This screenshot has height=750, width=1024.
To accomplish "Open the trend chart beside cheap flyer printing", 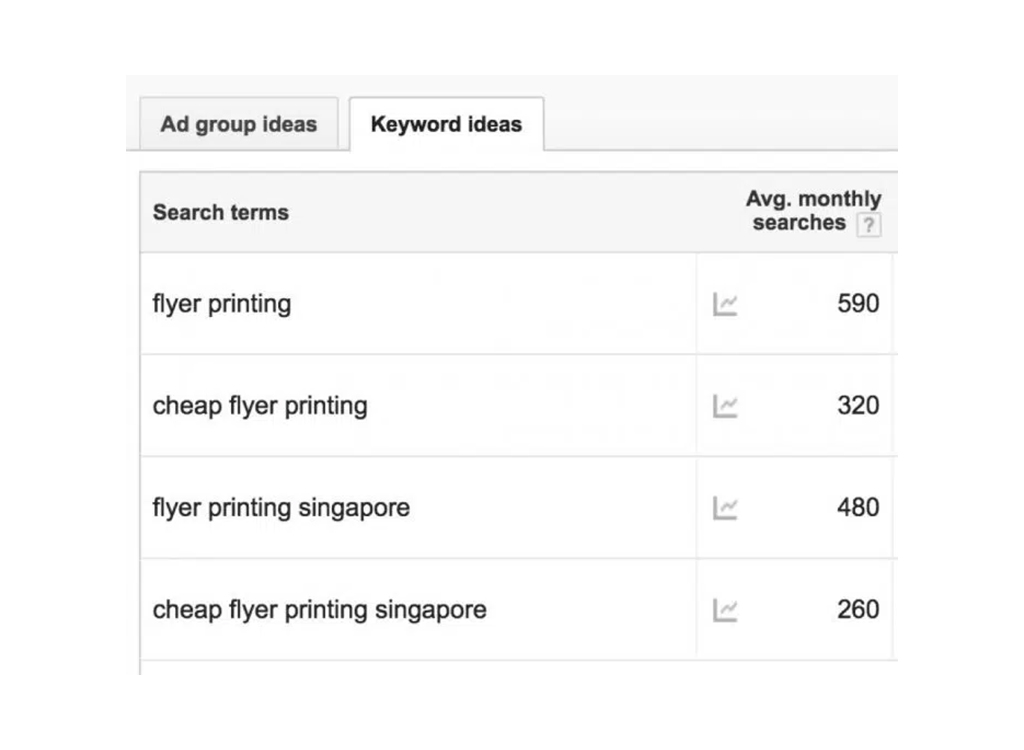I will pos(725,406).
